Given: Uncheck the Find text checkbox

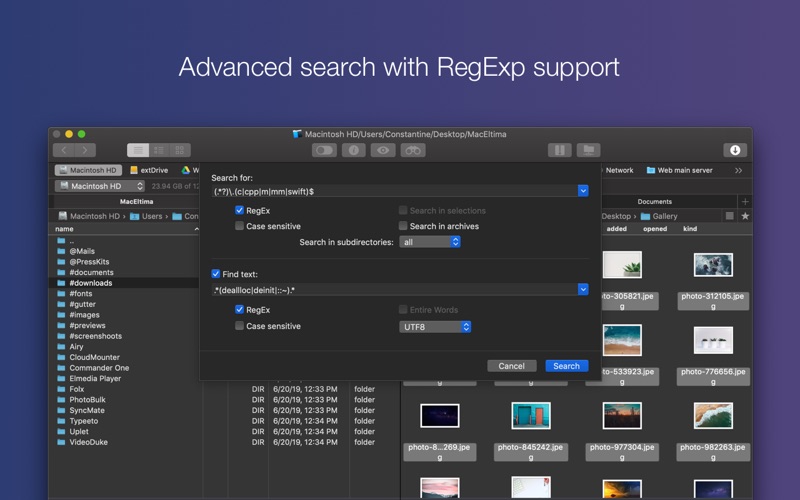Looking at the screenshot, I should pos(216,273).
